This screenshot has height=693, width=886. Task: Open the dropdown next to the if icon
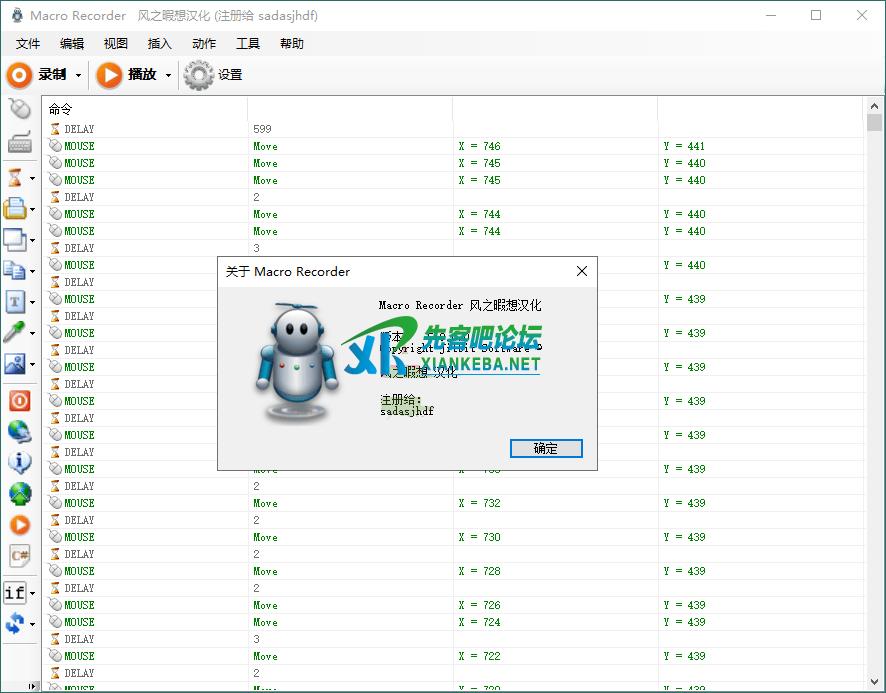32,593
